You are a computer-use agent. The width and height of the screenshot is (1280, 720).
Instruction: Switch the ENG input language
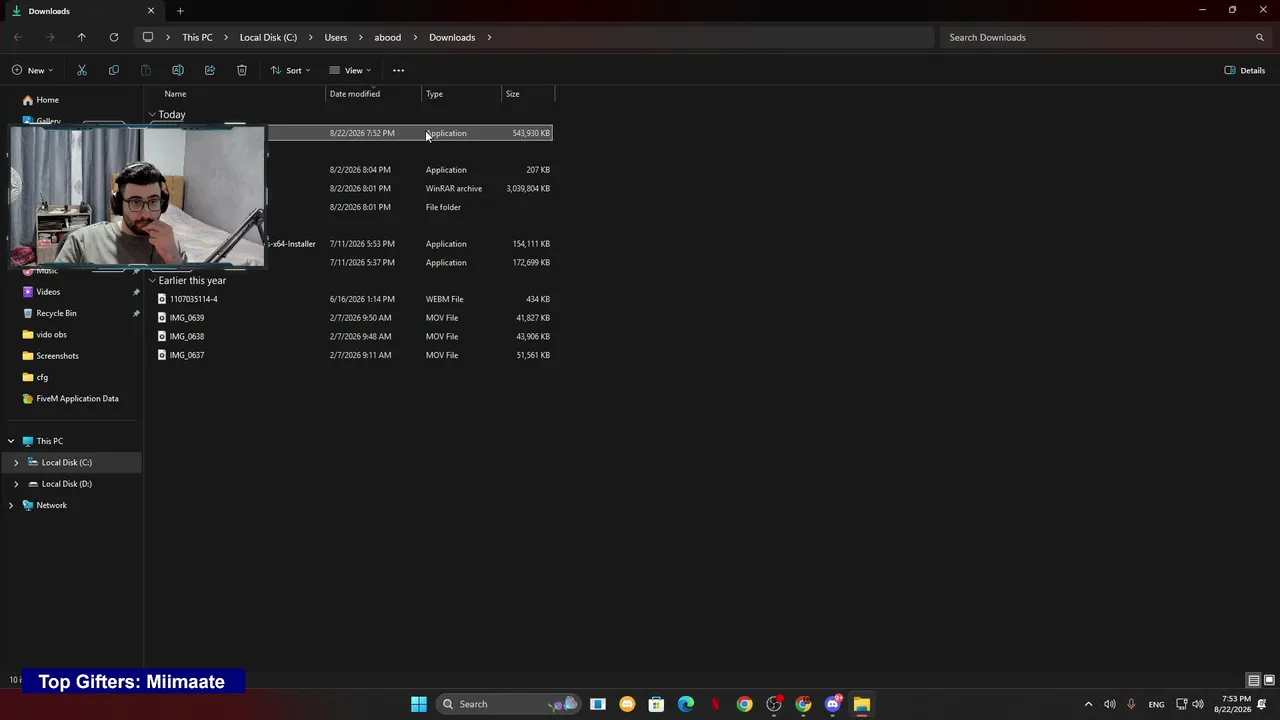tap(1156, 704)
